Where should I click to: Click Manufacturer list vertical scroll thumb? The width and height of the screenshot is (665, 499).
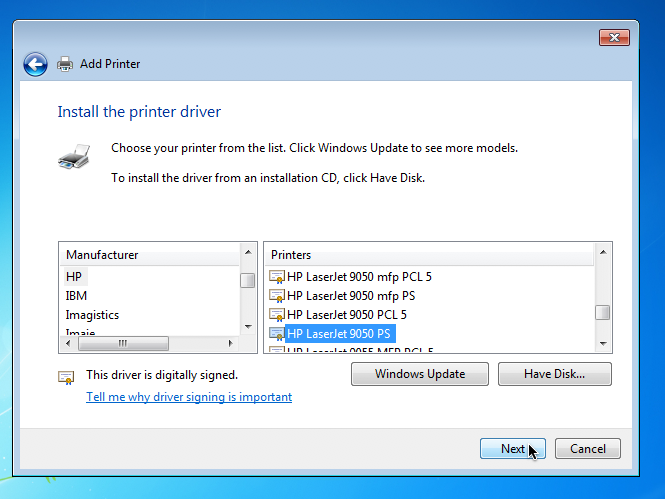tap(248, 280)
